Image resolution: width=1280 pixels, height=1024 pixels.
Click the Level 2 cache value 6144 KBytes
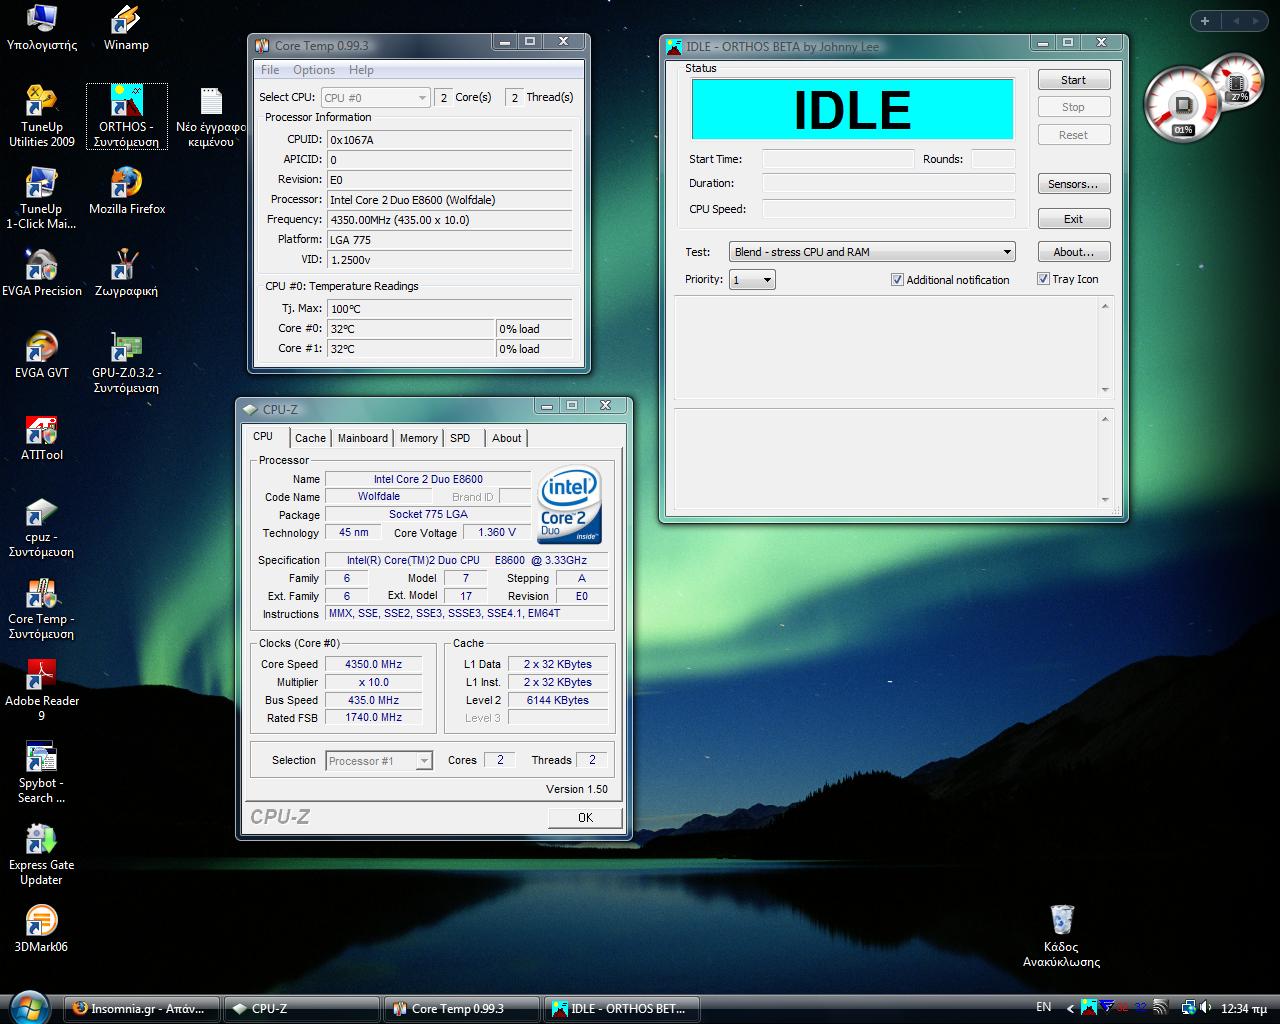(557, 700)
